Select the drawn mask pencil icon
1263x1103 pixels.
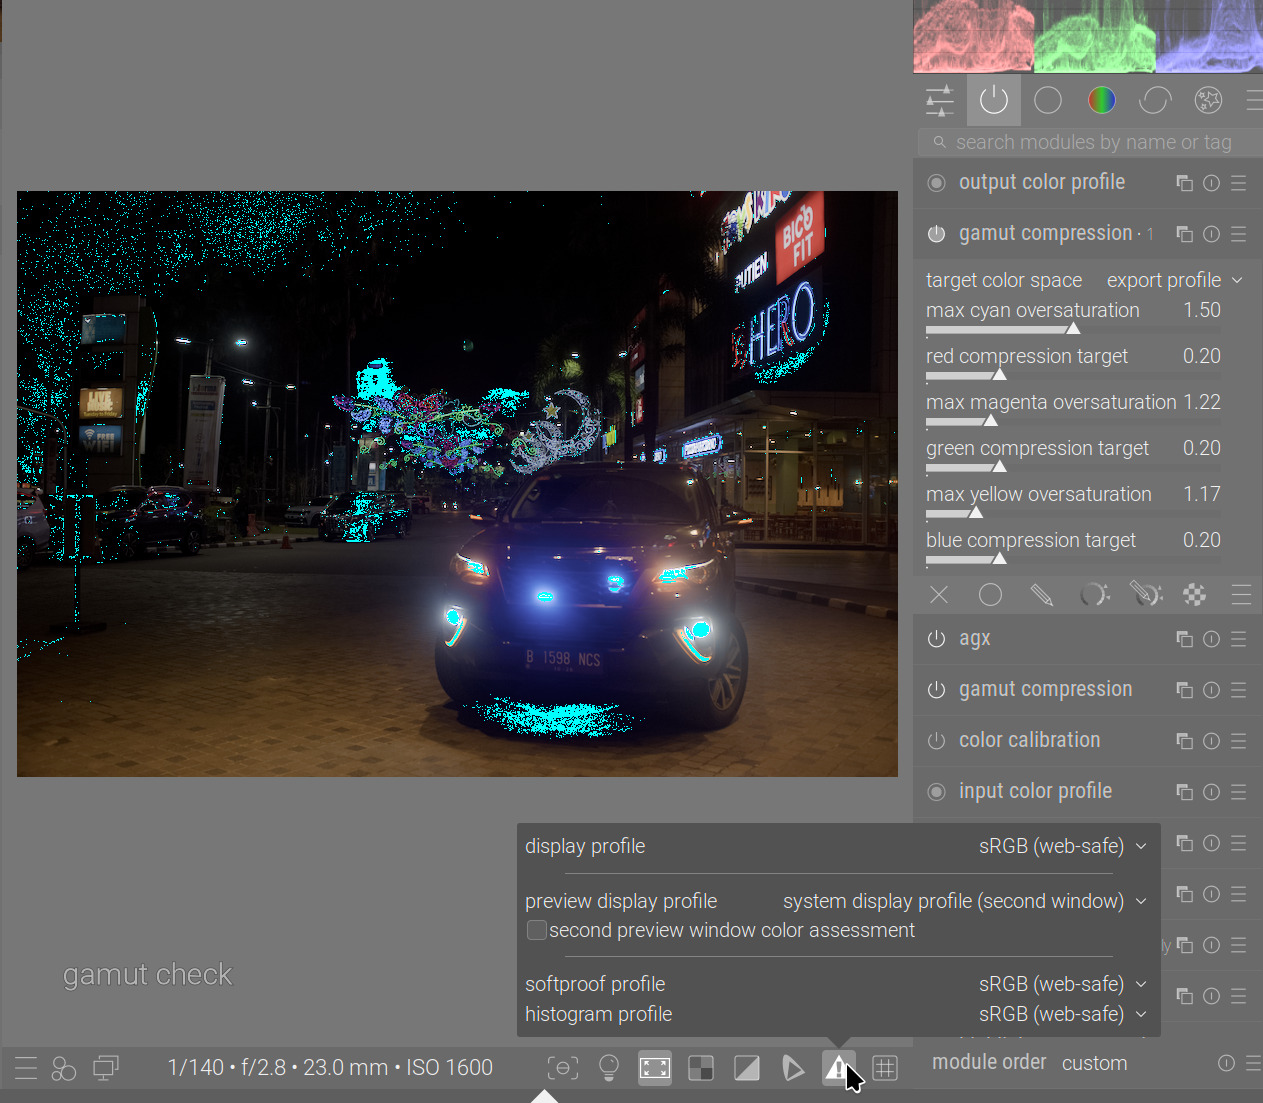(1041, 595)
